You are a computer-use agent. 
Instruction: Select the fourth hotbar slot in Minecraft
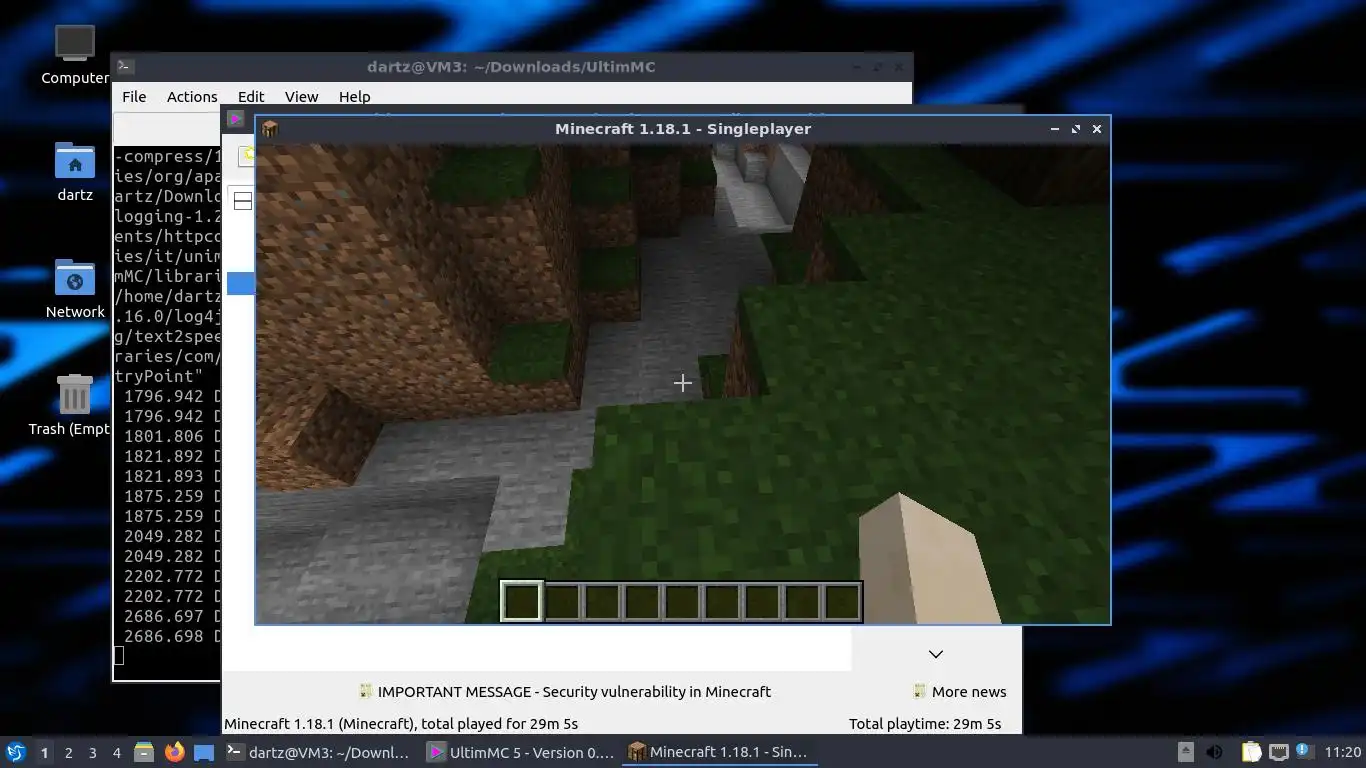tap(642, 602)
